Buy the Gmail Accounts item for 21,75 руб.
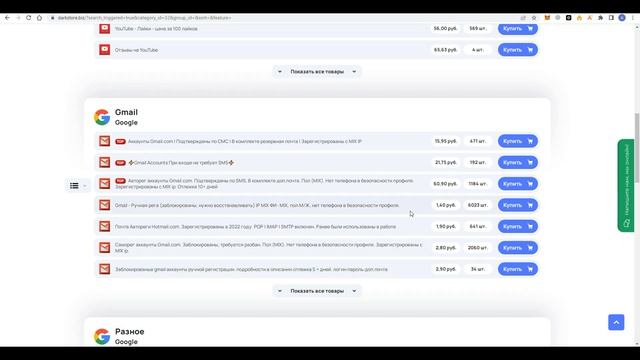 [x=518, y=162]
